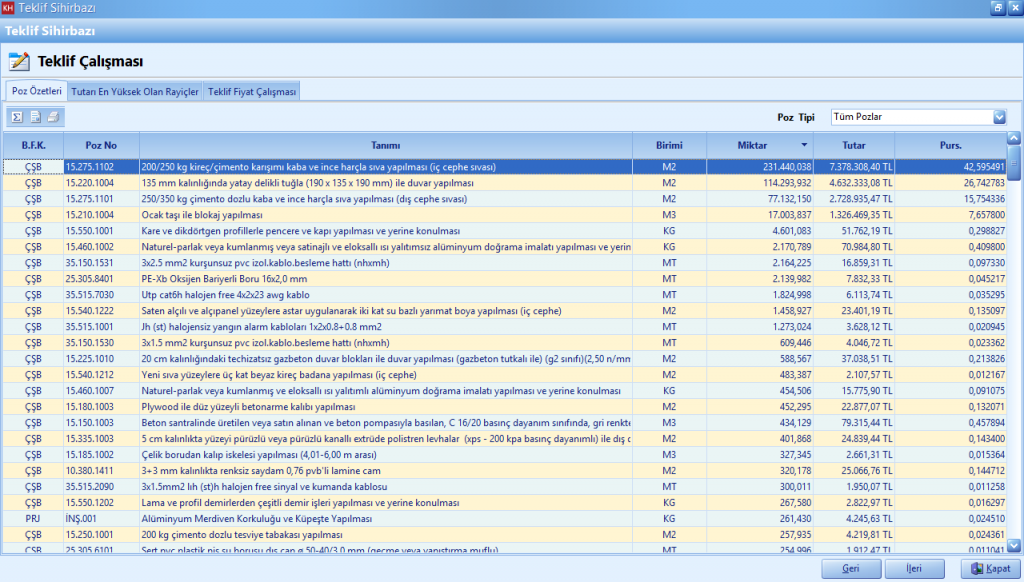Click the export report document icon
1024x582 pixels.
coord(35,117)
